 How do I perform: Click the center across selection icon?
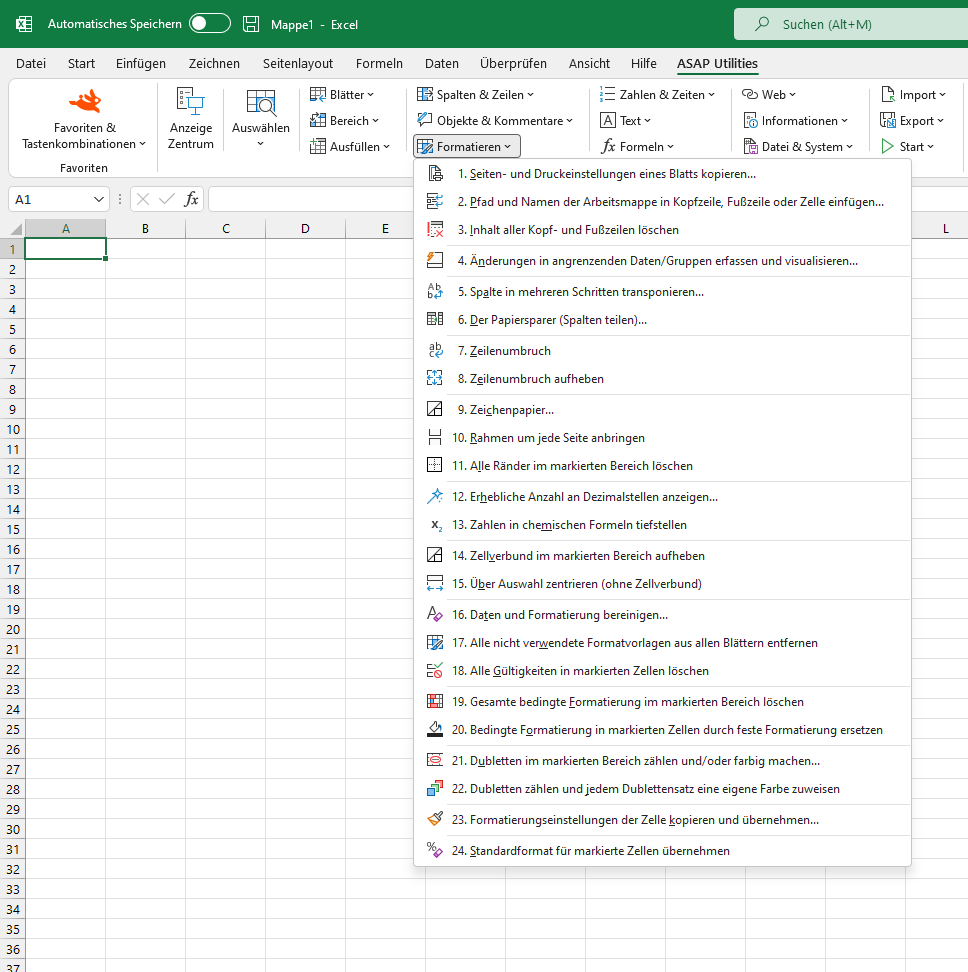435,583
